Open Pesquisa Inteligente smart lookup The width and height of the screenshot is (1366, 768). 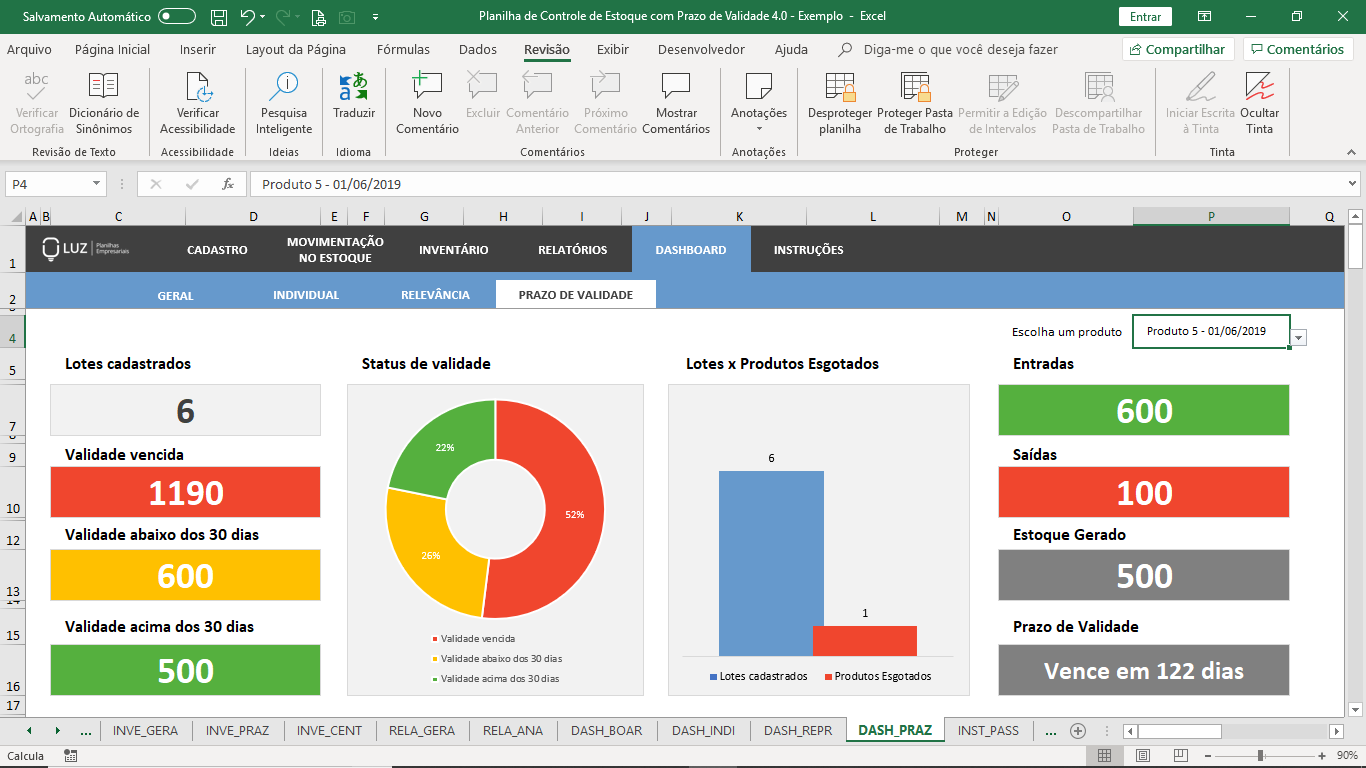coord(284,88)
